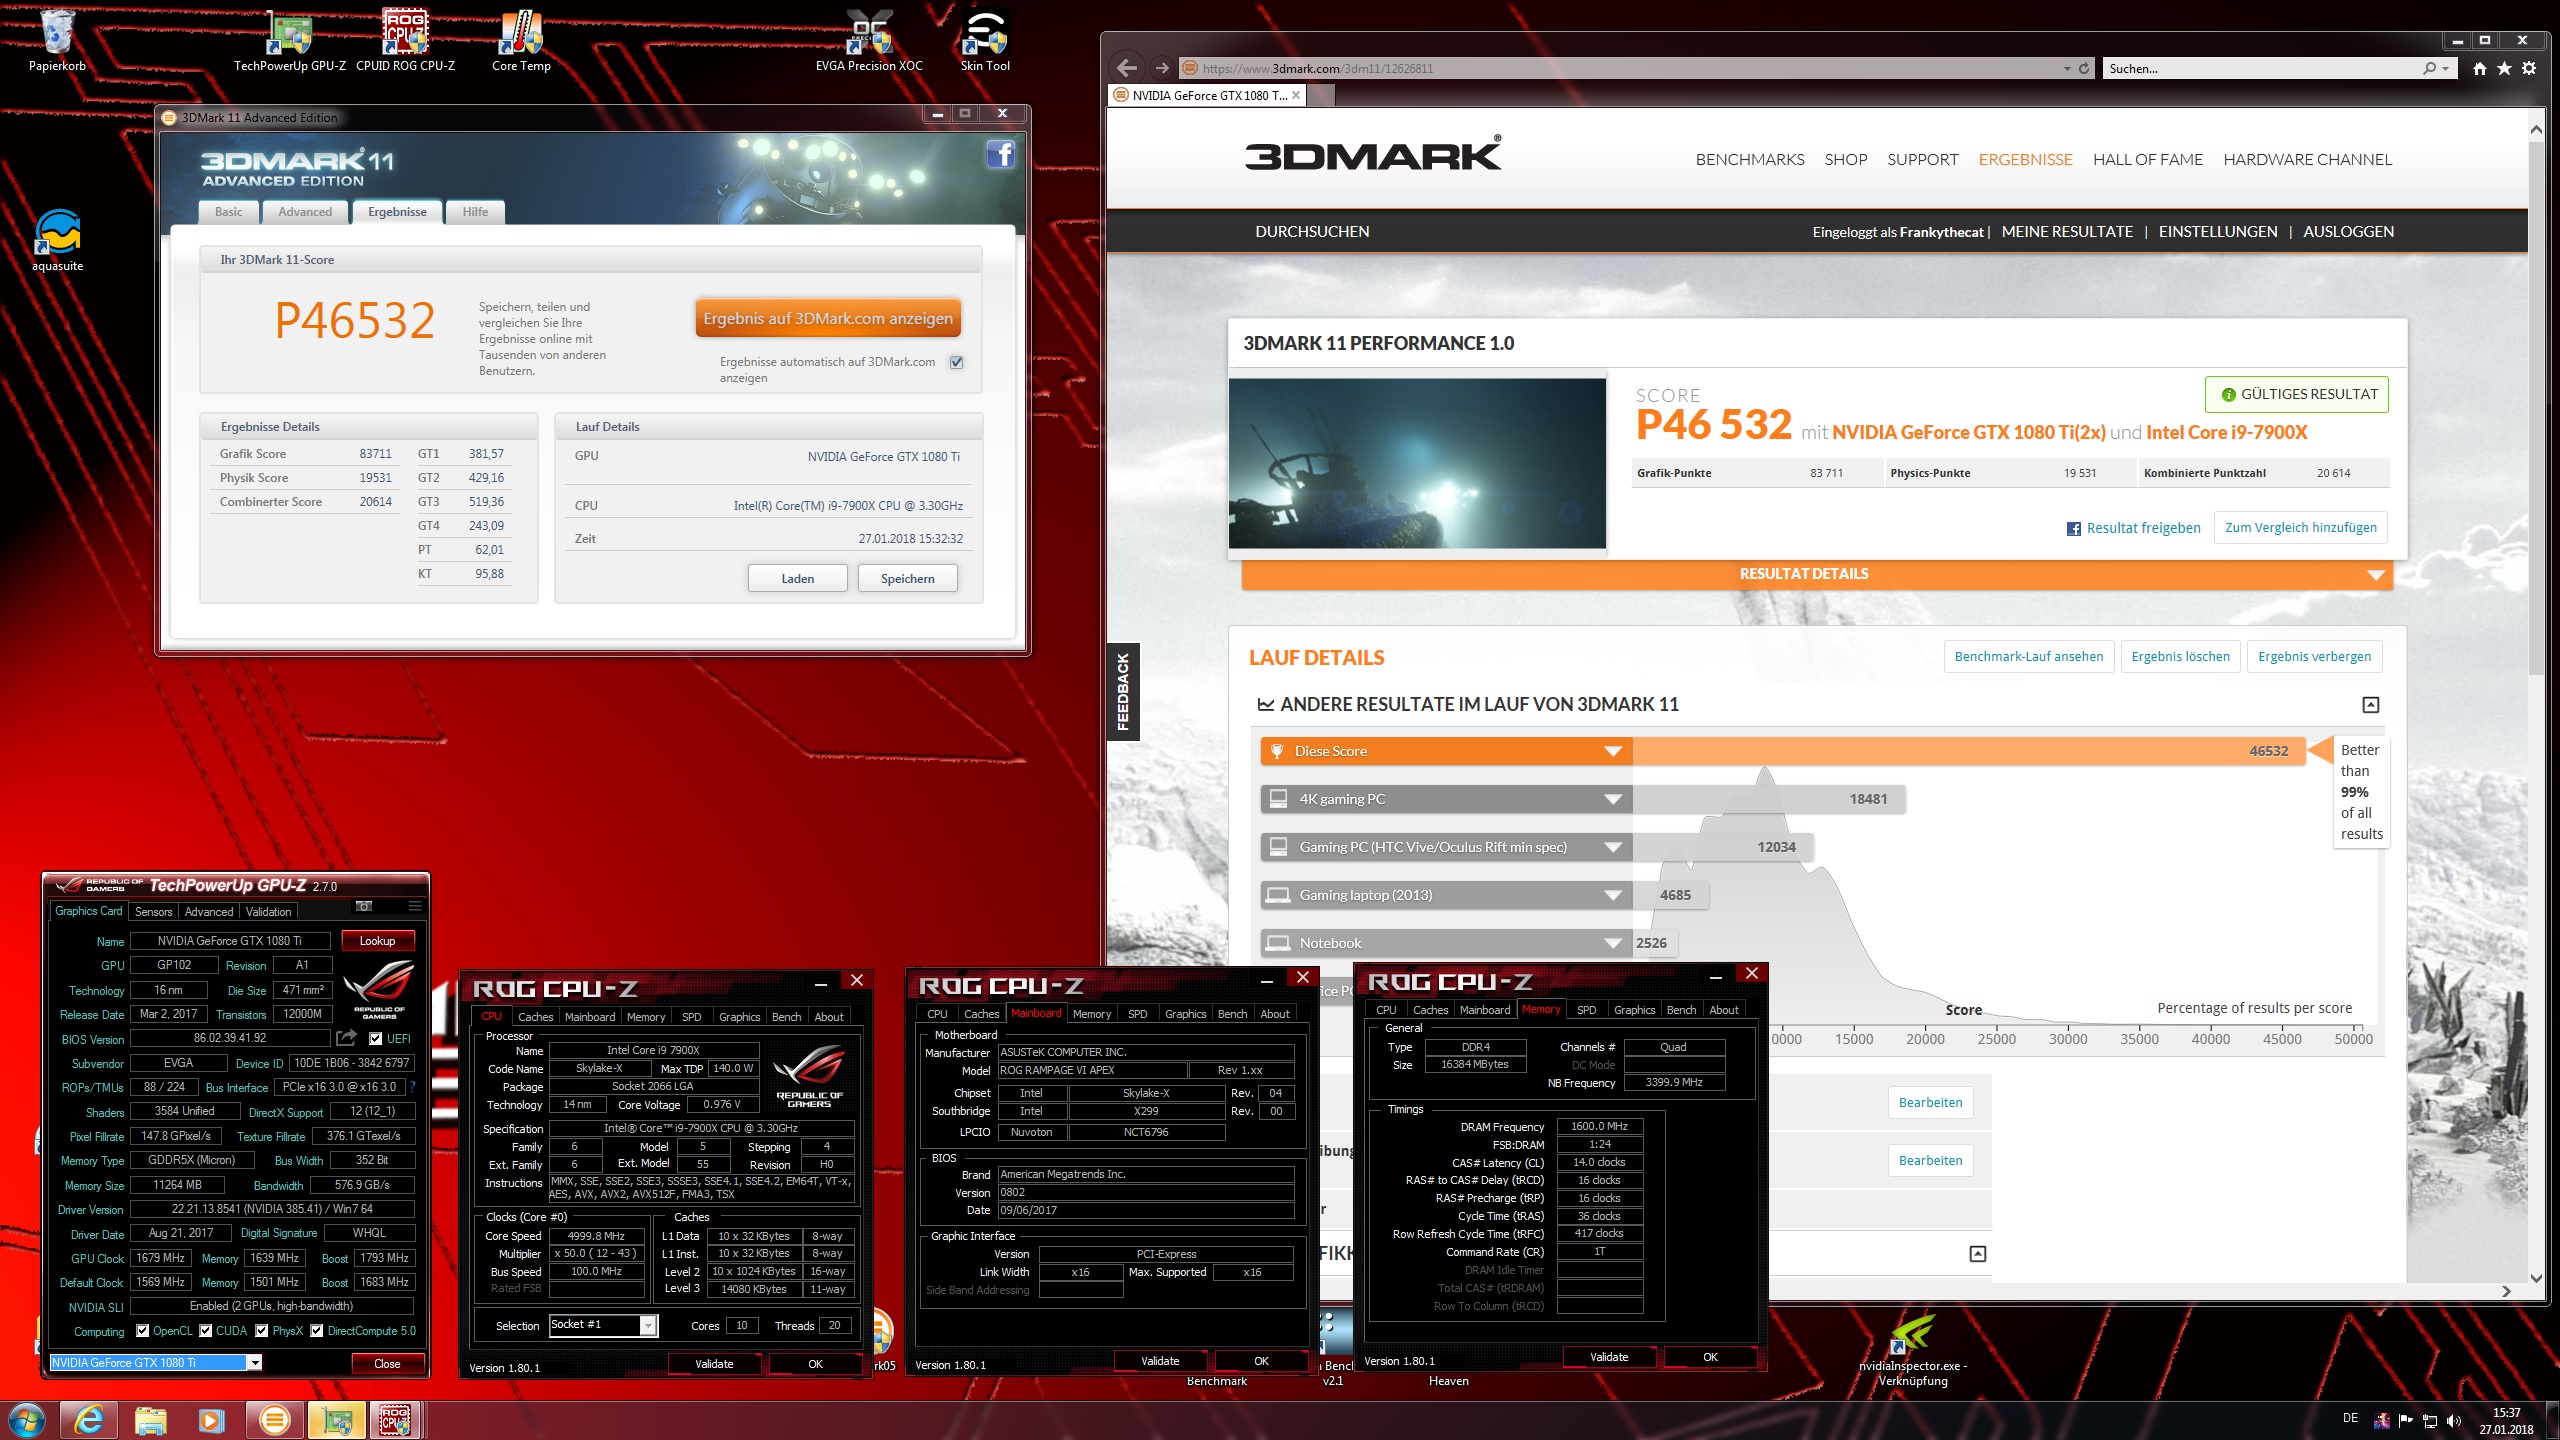The width and height of the screenshot is (2560, 1440).
Task: Toggle the OpenCL checkbox in GPU-Z
Action: tap(143, 1330)
